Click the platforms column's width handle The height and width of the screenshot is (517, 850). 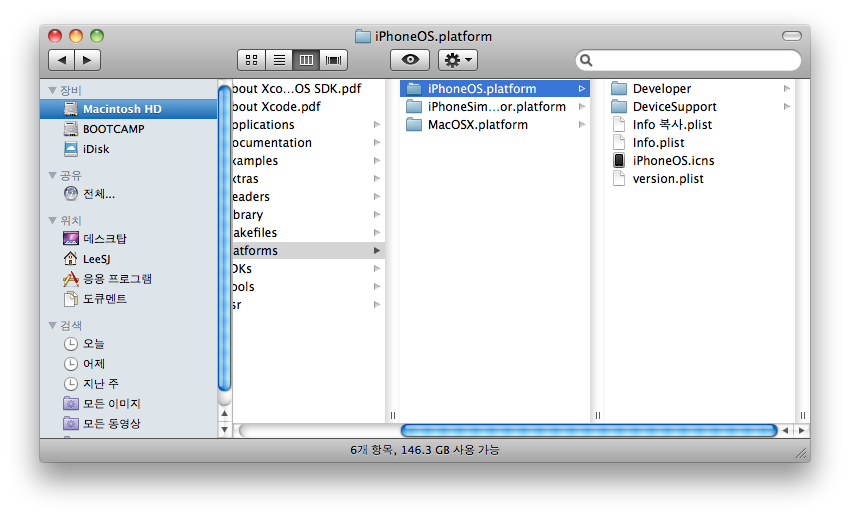click(x=598, y=416)
